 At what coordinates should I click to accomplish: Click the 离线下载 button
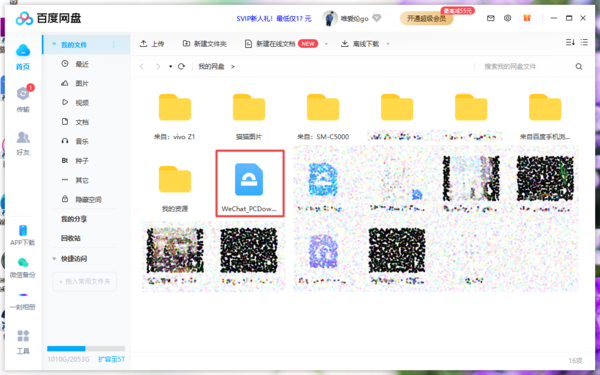360,44
